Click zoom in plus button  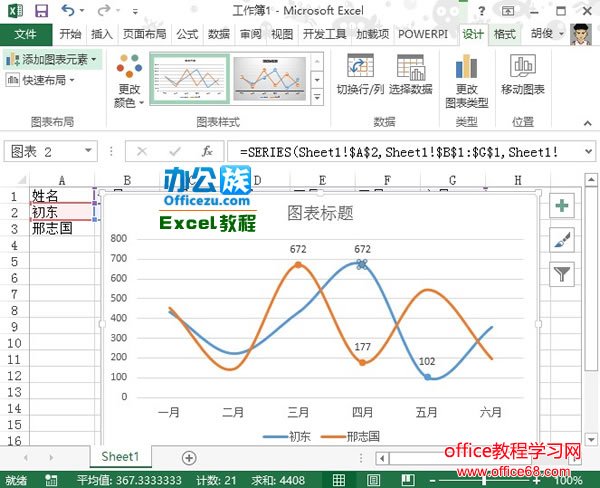click(x=537, y=480)
